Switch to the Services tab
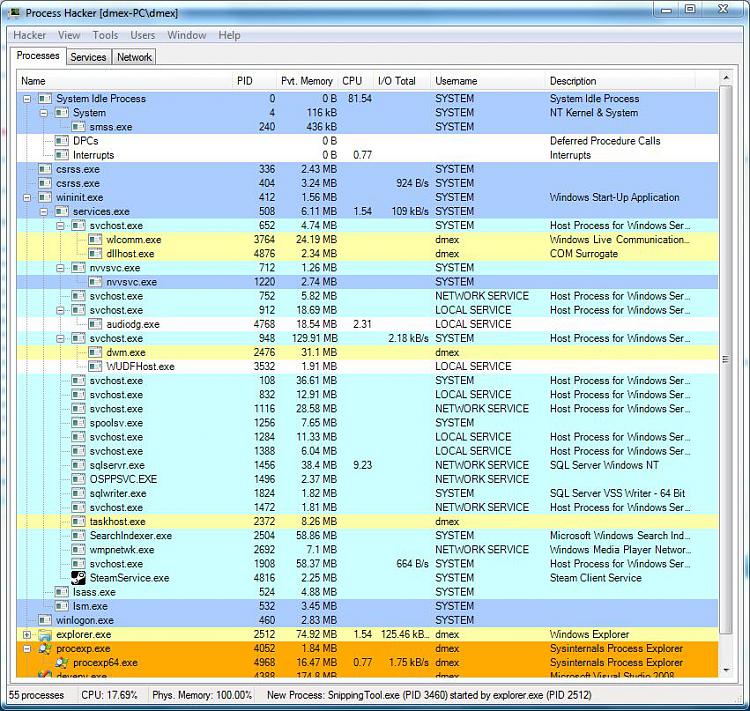 [88, 57]
